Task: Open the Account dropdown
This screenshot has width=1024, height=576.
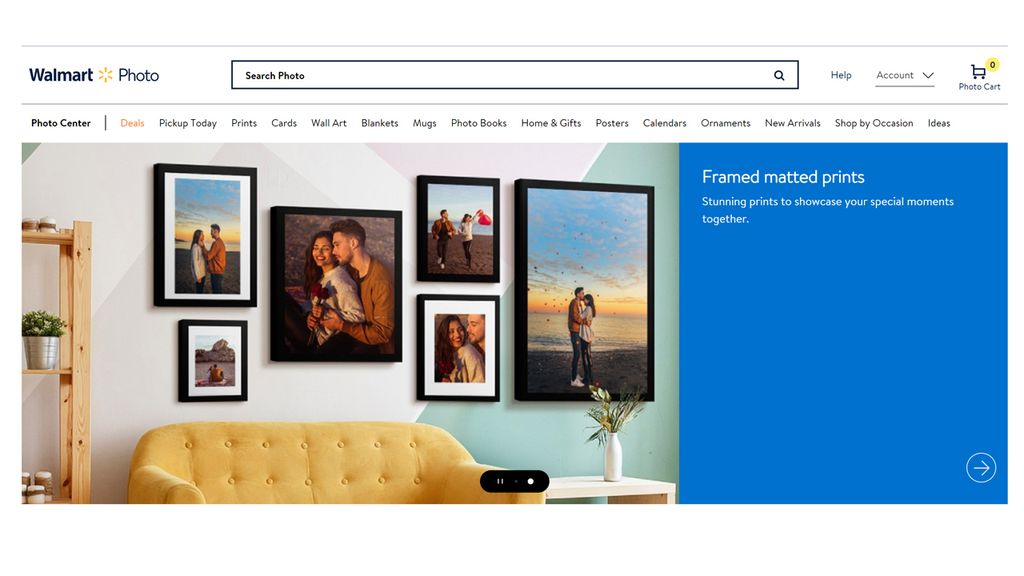Action: point(895,75)
